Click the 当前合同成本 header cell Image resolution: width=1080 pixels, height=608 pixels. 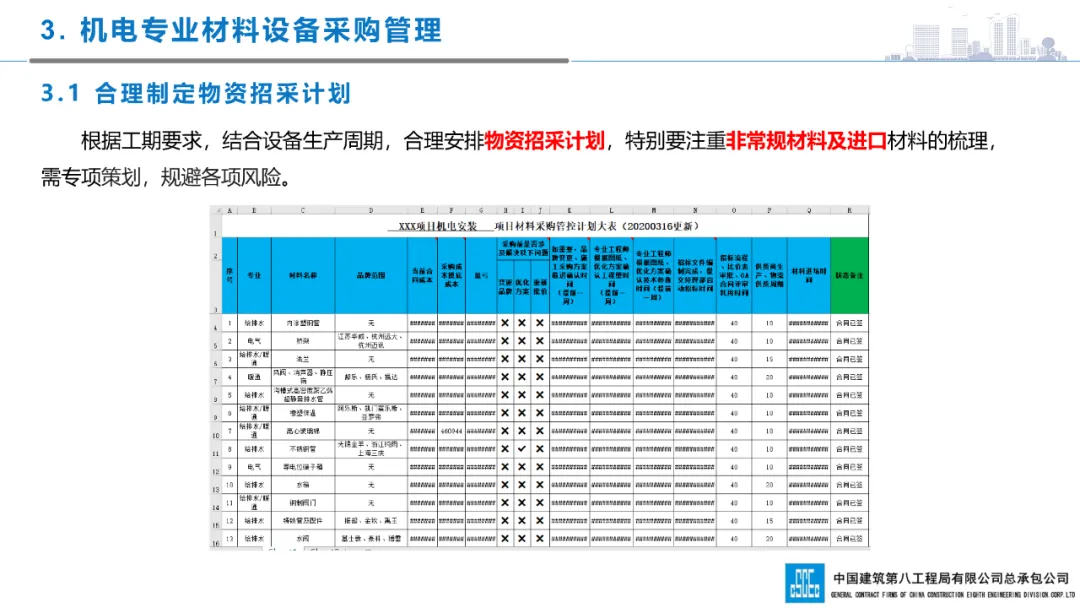click(422, 275)
